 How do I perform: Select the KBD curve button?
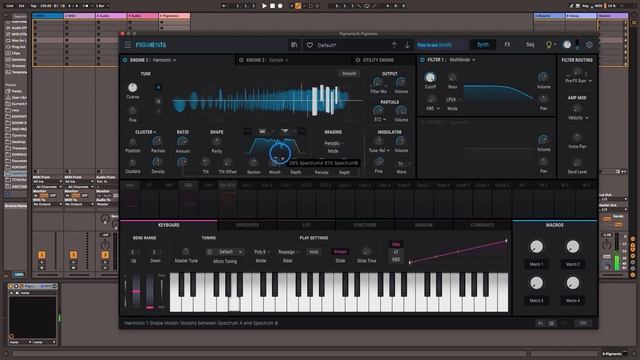(x=396, y=259)
